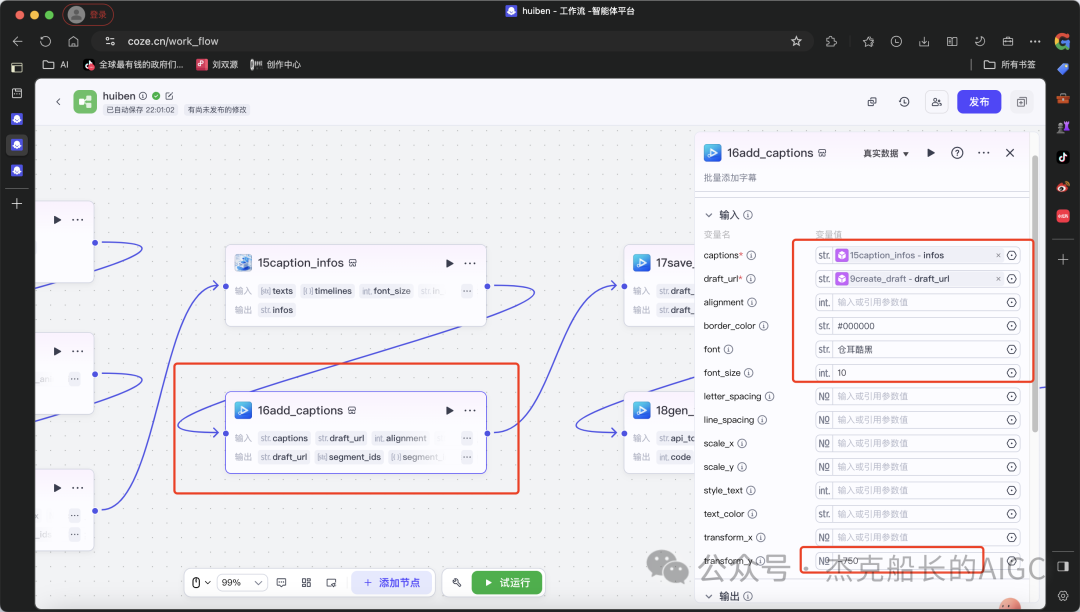
Task: Click the side panel vertical scrollbar
Action: coord(1035,294)
